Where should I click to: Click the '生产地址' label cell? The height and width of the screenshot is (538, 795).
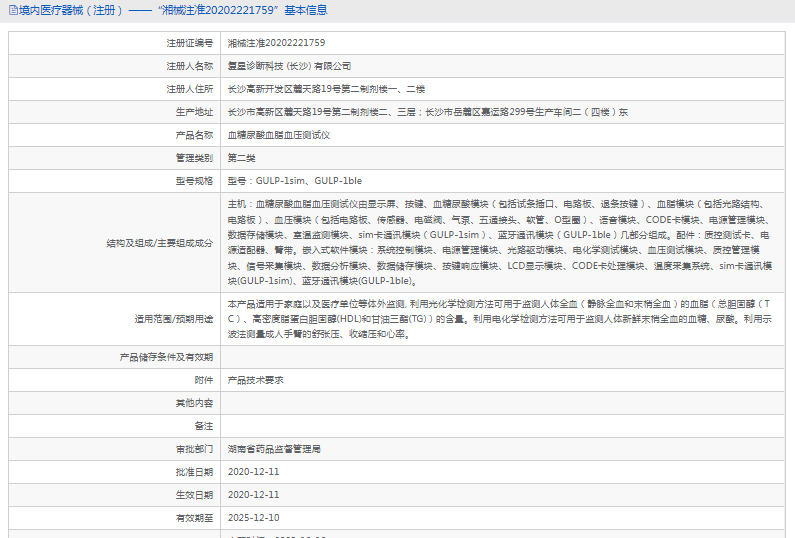pos(115,112)
